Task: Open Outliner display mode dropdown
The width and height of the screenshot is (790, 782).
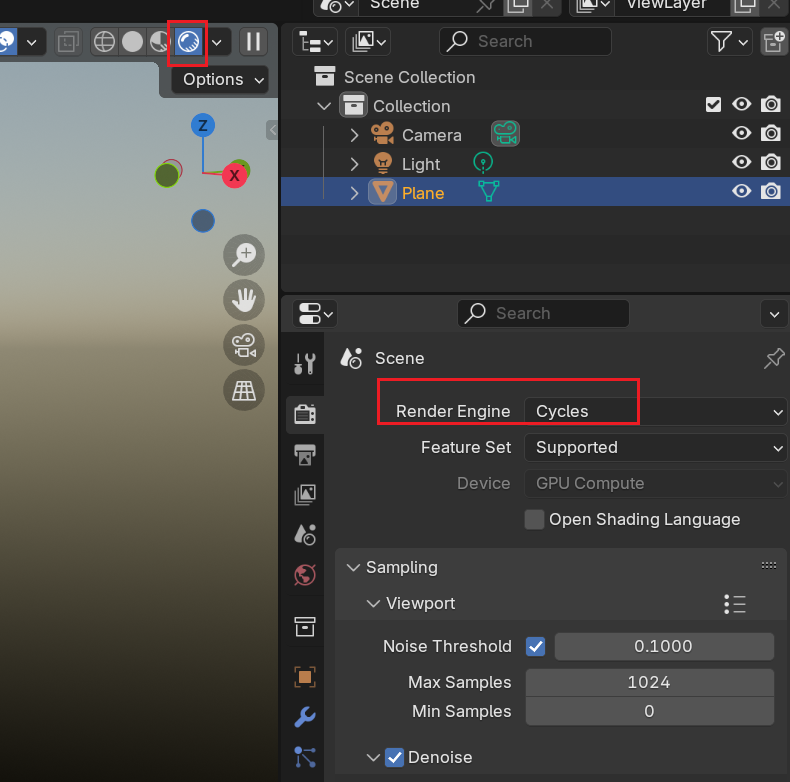Action: coord(368,42)
